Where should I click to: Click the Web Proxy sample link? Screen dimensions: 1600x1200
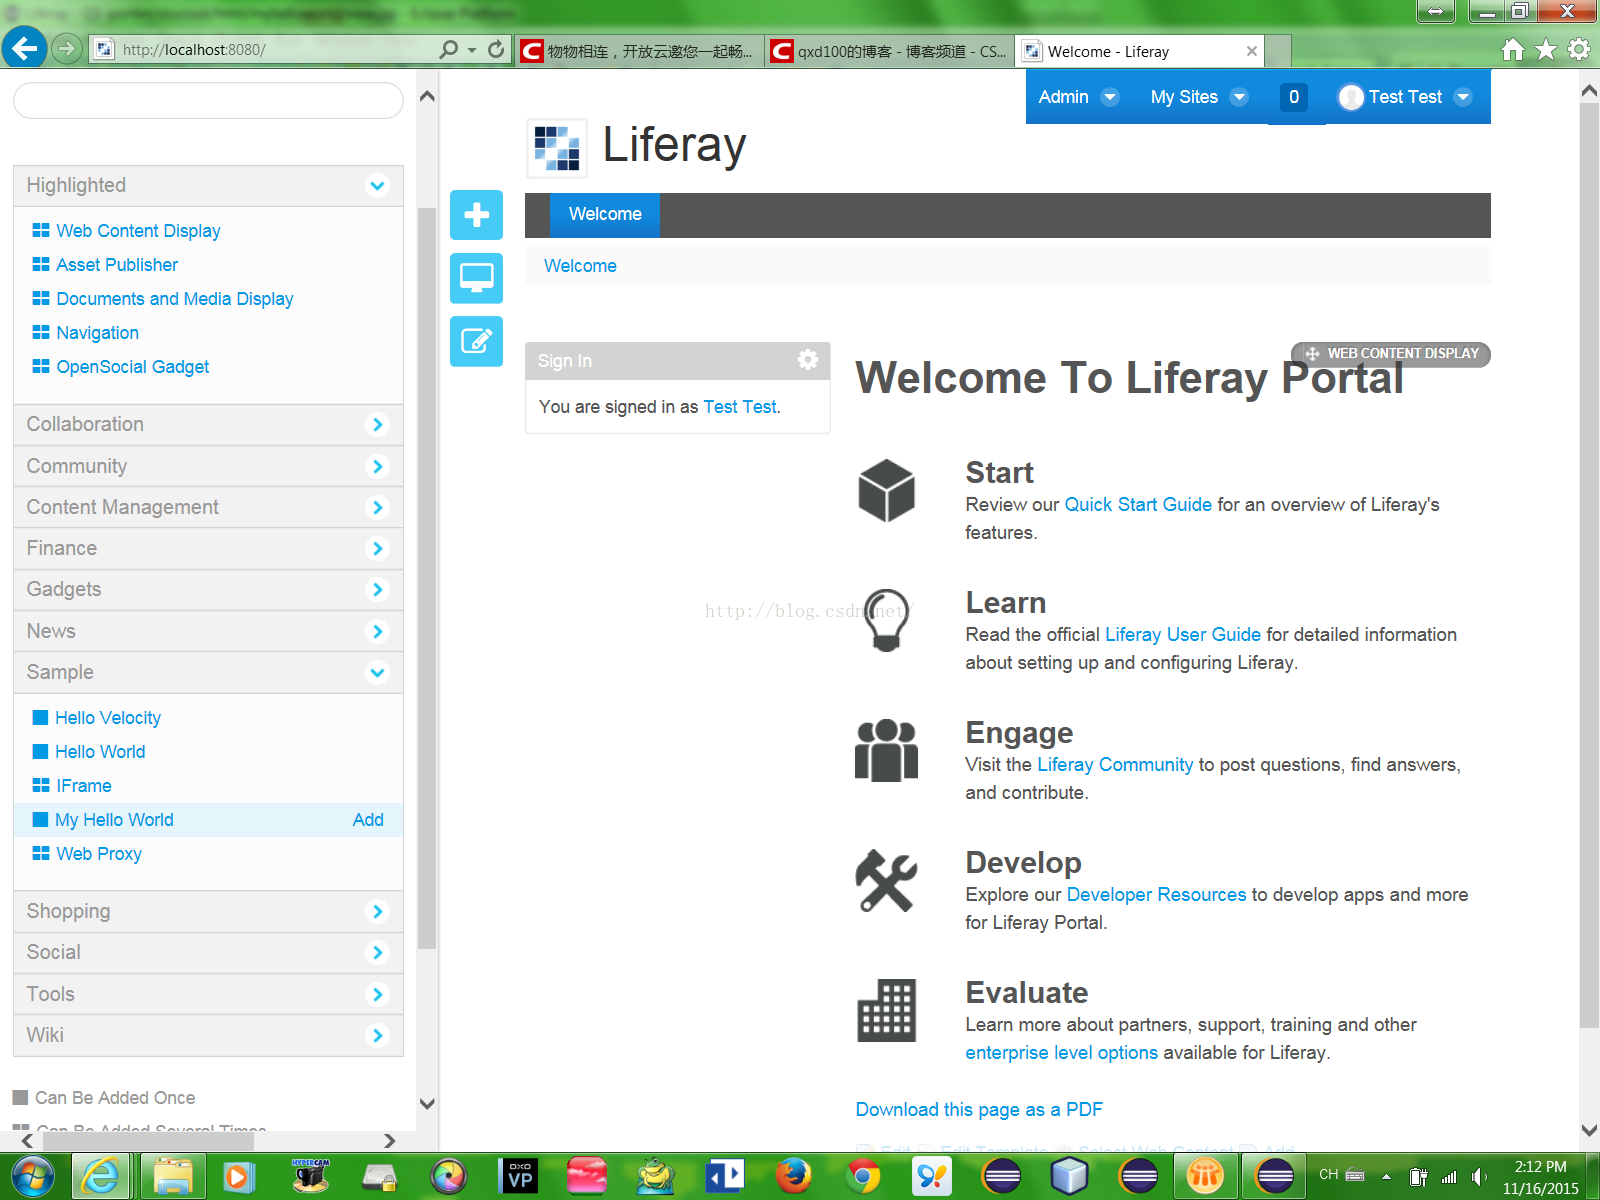(x=99, y=854)
